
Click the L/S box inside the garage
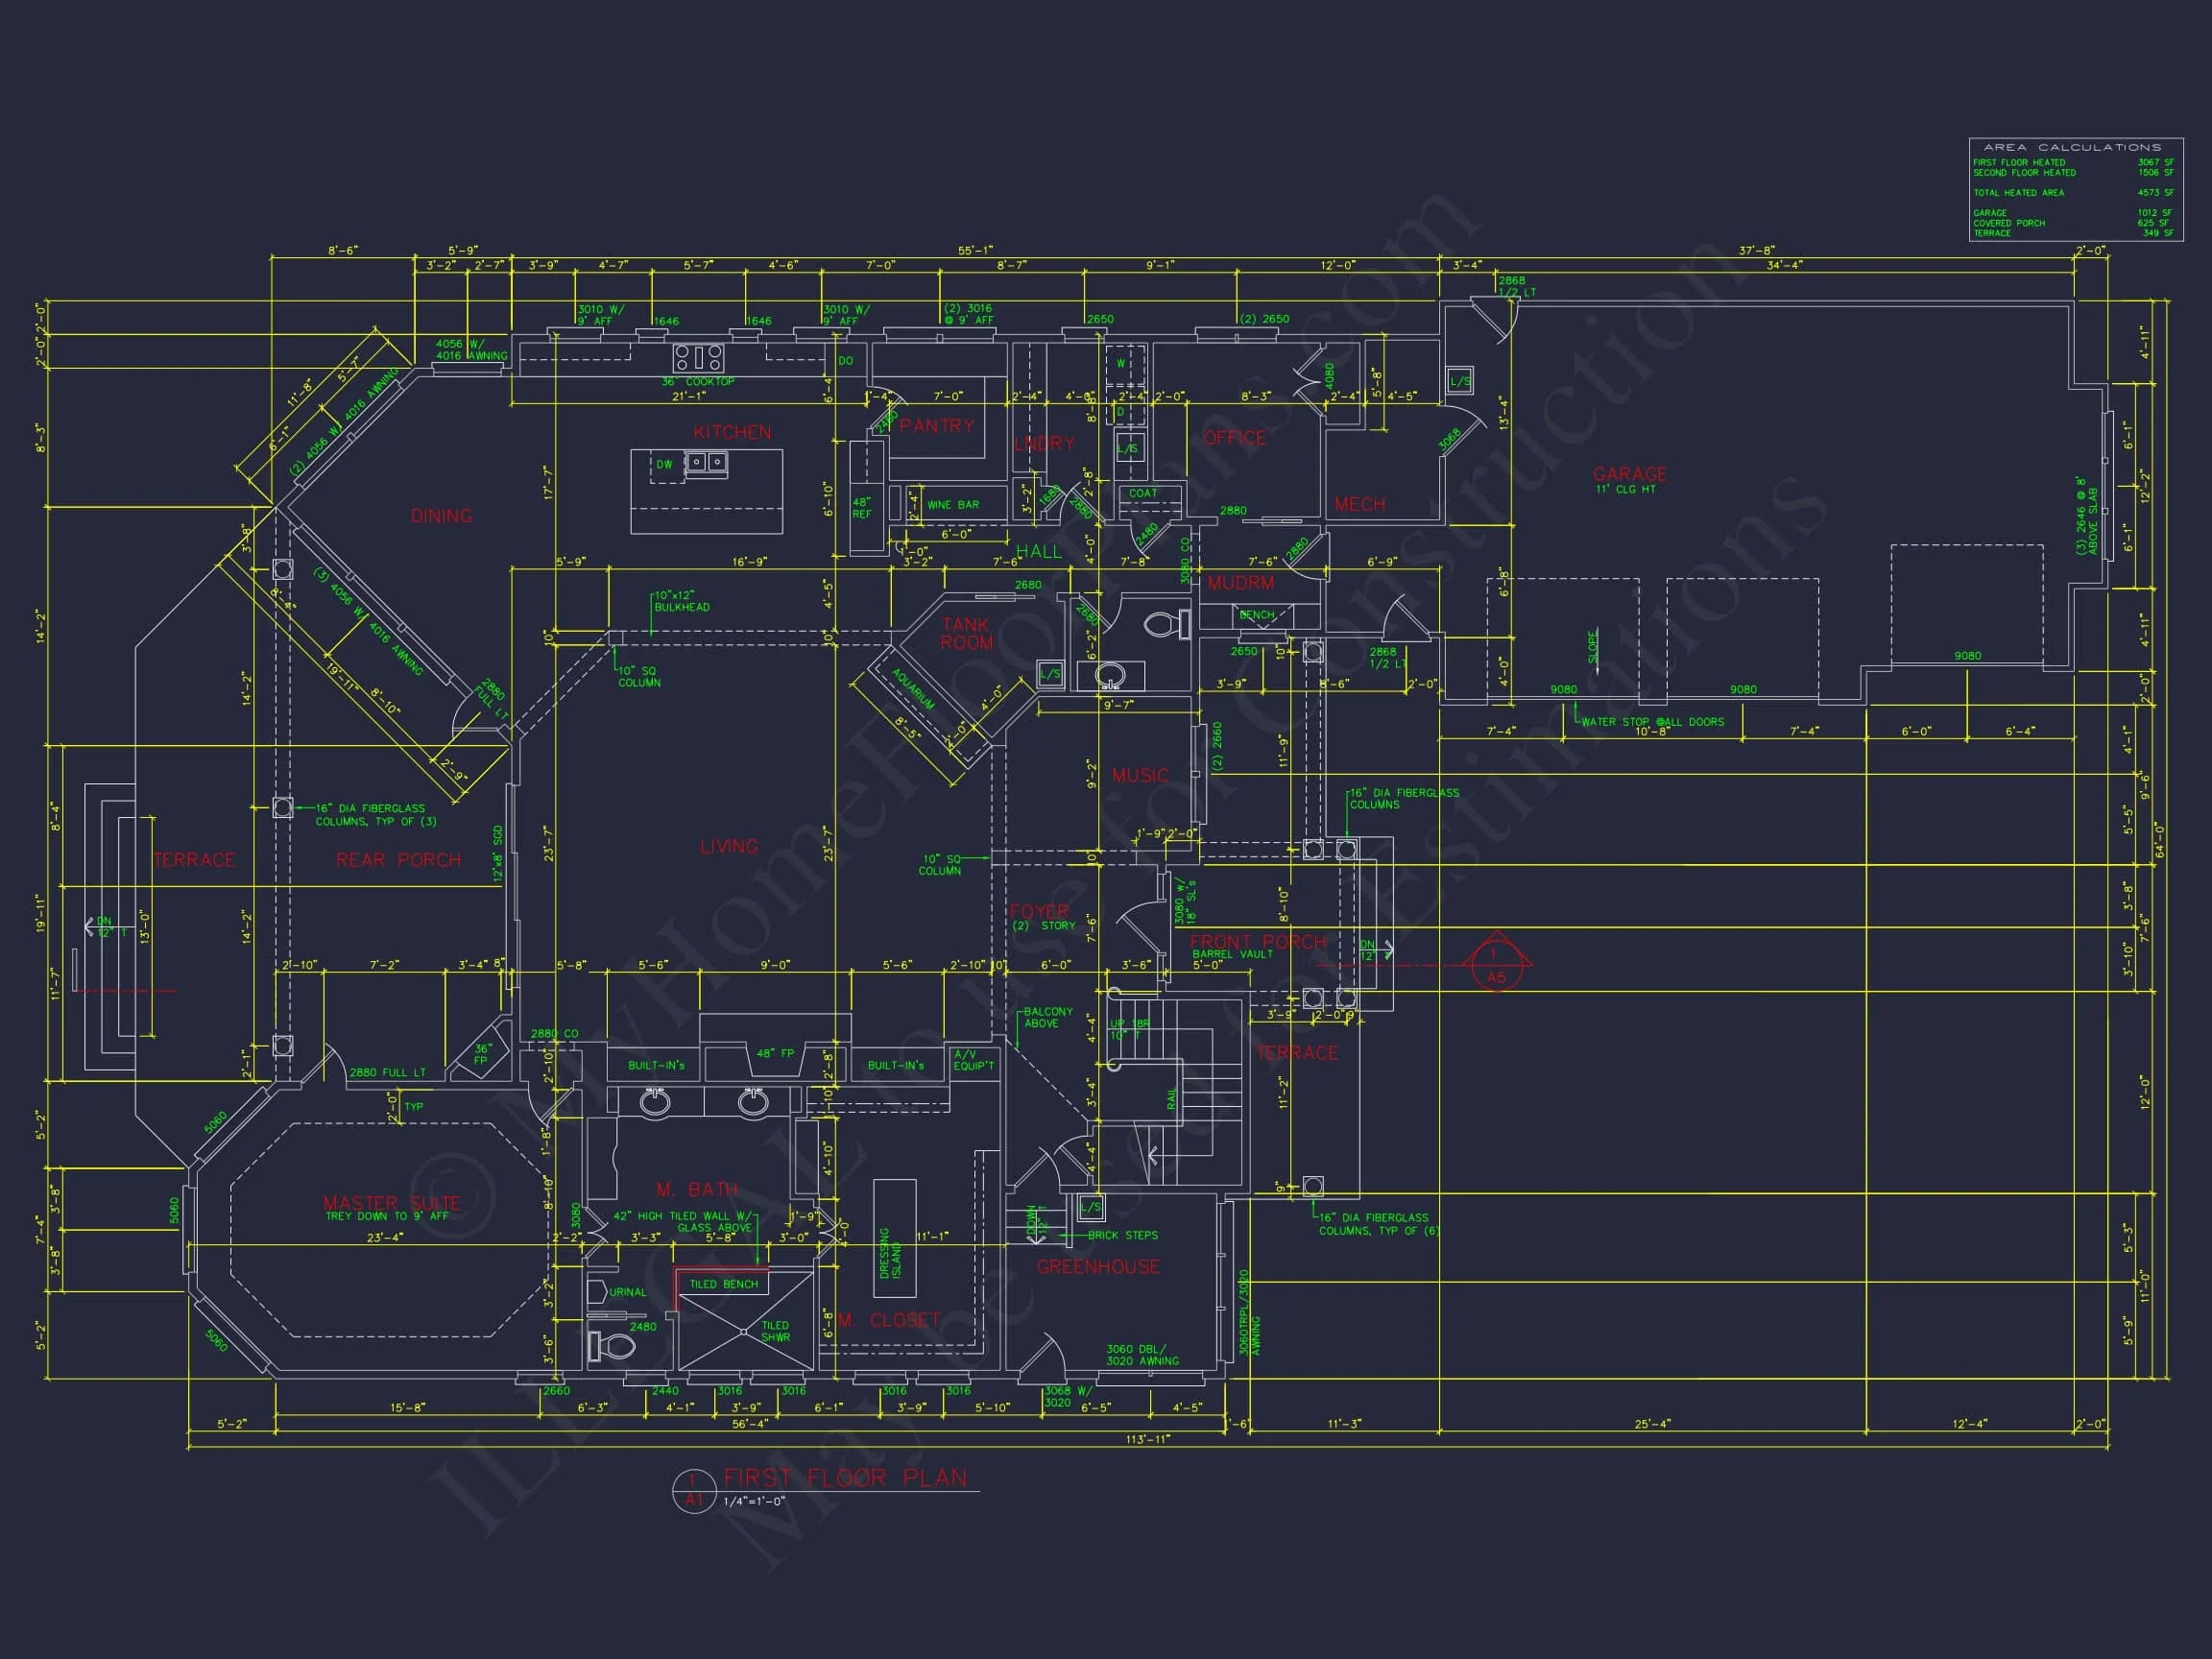(1460, 380)
